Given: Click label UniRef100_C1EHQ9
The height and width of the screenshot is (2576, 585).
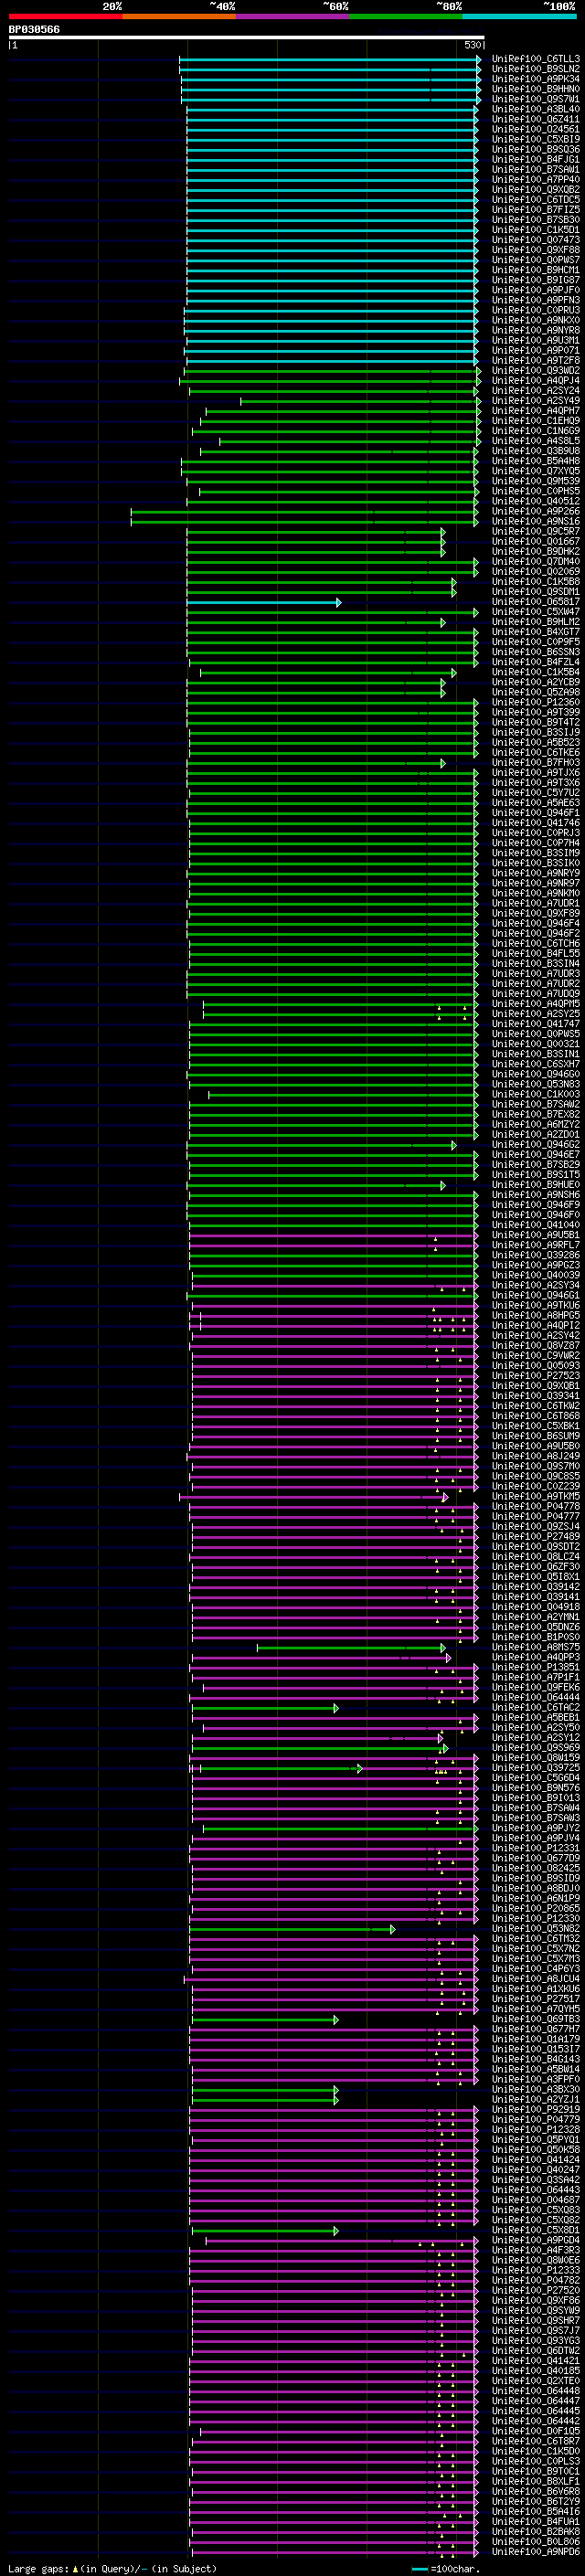Looking at the screenshot, I should tap(536, 421).
